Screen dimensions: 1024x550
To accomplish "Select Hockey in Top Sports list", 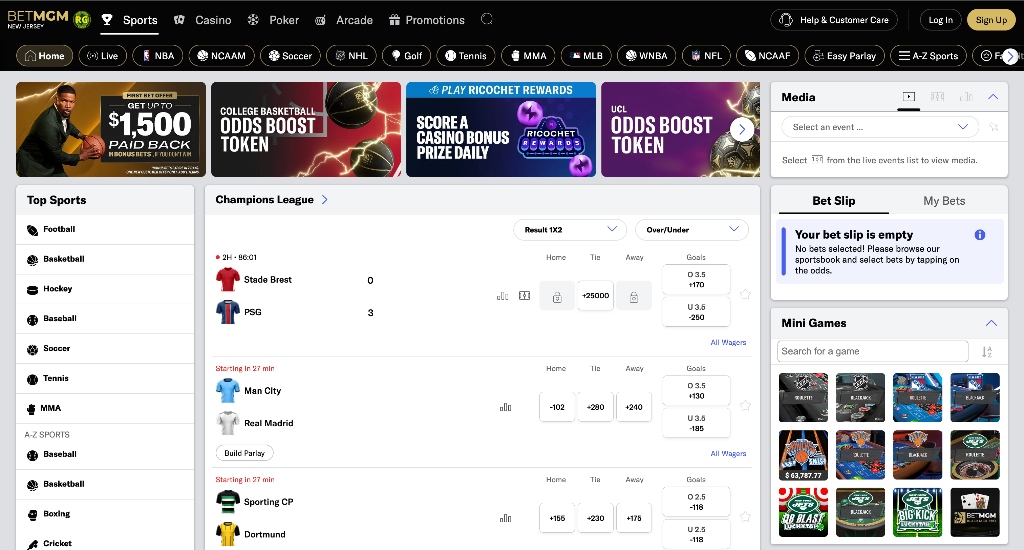I will pyautogui.click(x=105, y=289).
